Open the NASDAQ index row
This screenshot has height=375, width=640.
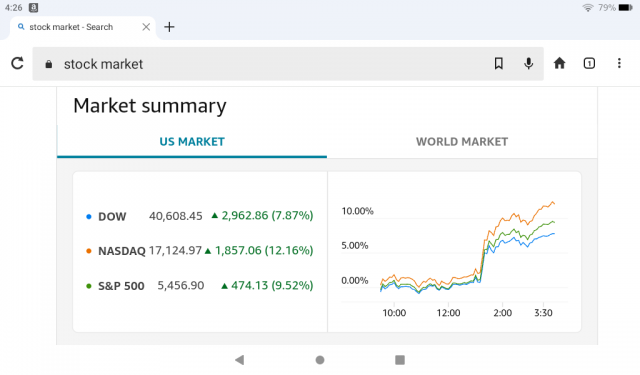(200, 250)
